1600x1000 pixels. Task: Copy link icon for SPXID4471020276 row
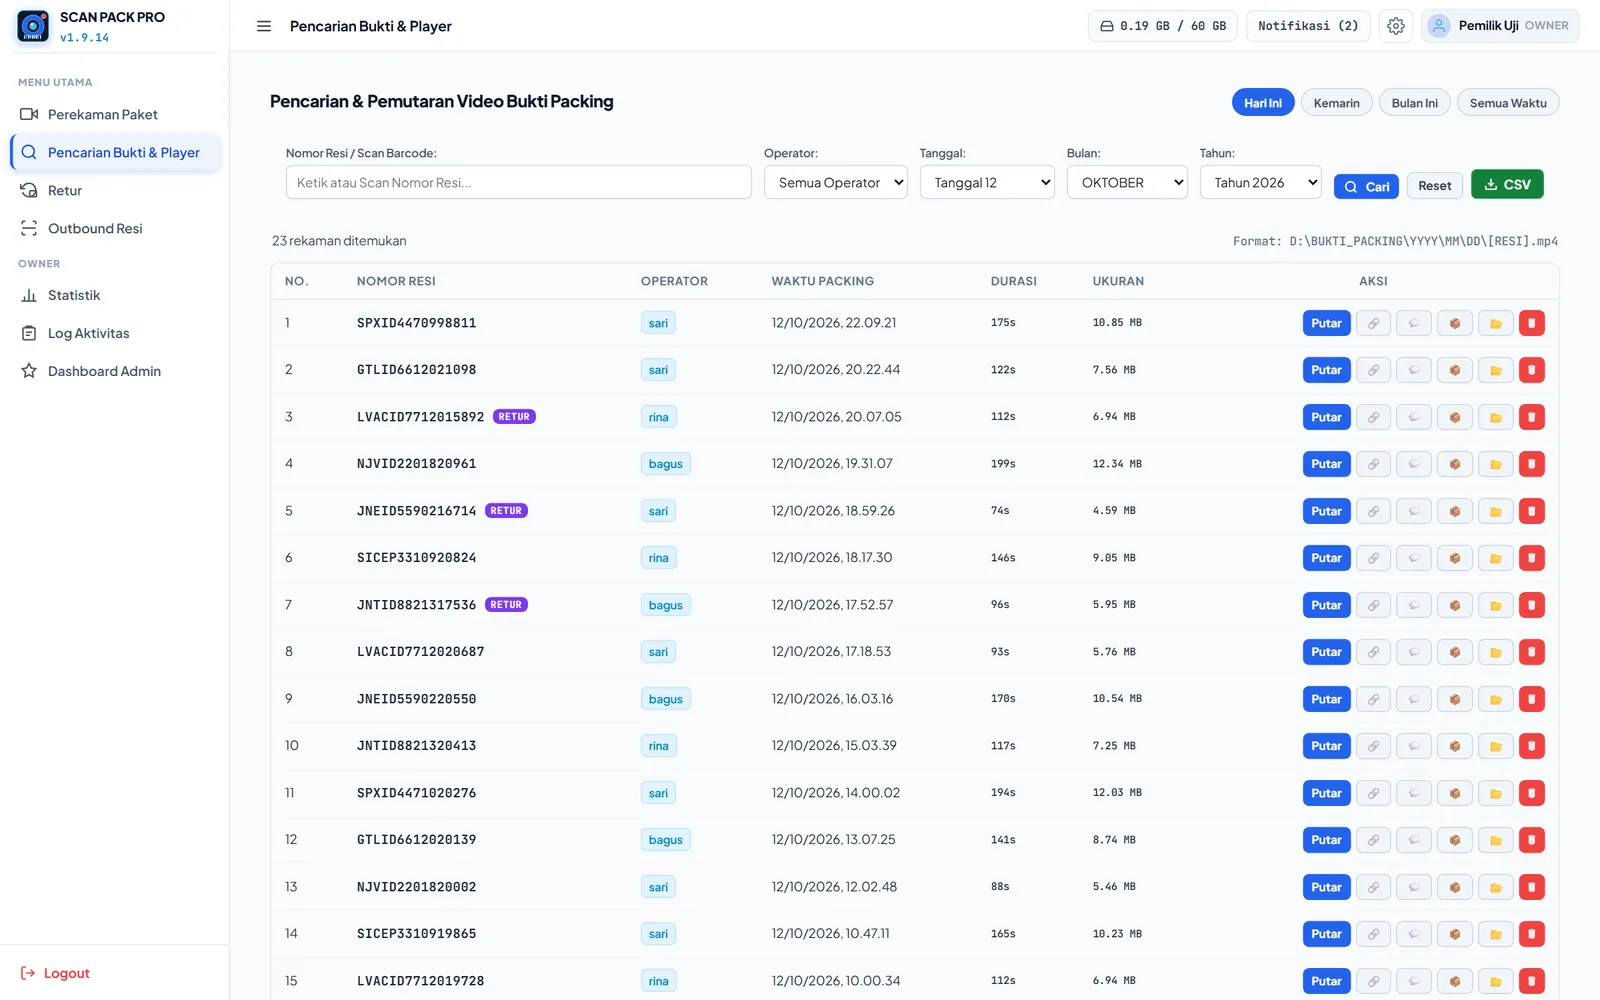click(x=1373, y=793)
